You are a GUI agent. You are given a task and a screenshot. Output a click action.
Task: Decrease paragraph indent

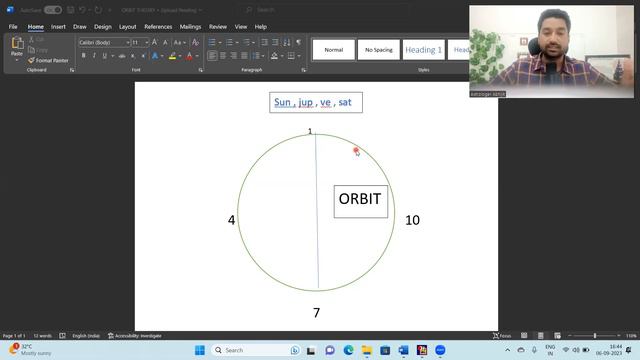tap(264, 42)
